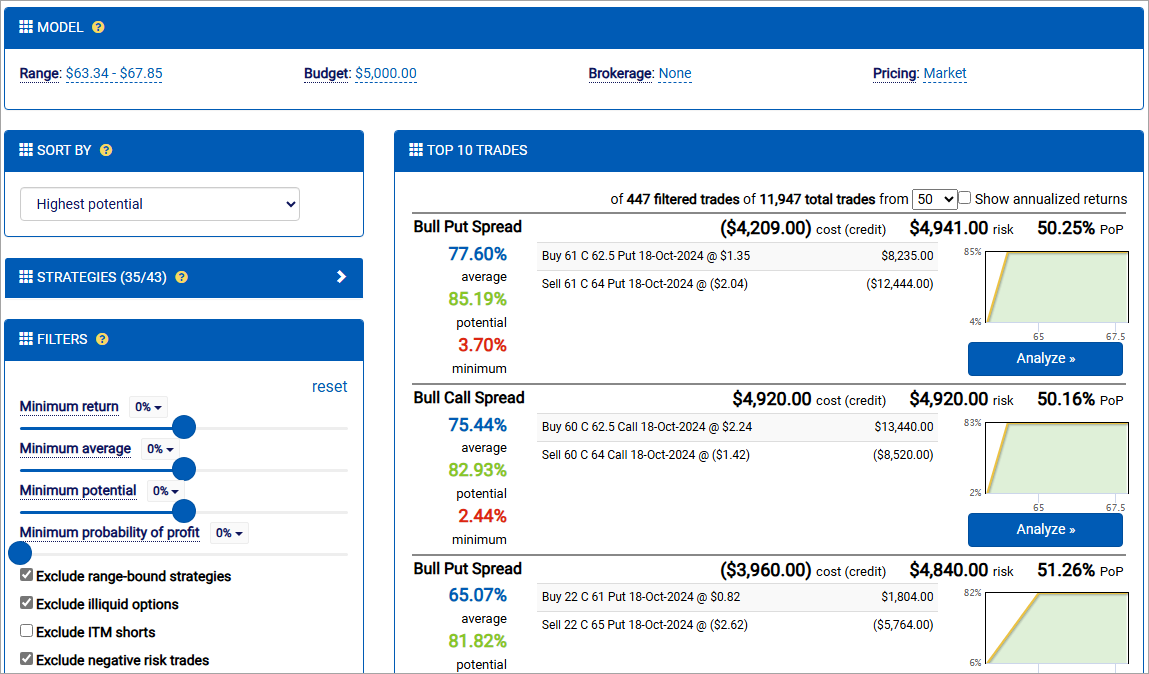The image size is (1149, 674).
Task: Click the Budget value $5,000.00
Action: pyautogui.click(x=385, y=73)
